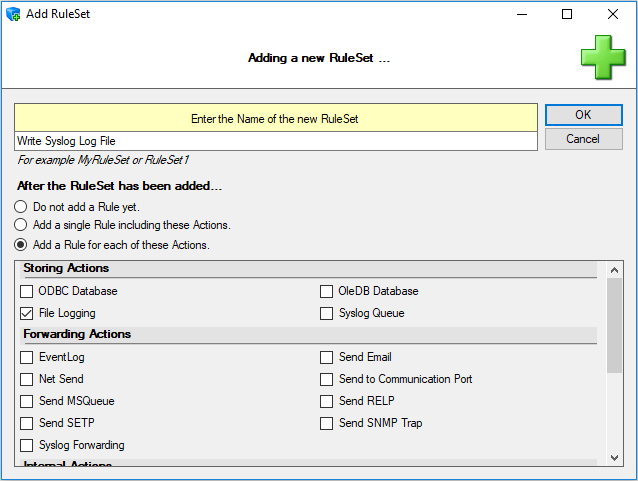The image size is (638, 481).
Task: Cancel adding the new RuleSet
Action: (583, 139)
